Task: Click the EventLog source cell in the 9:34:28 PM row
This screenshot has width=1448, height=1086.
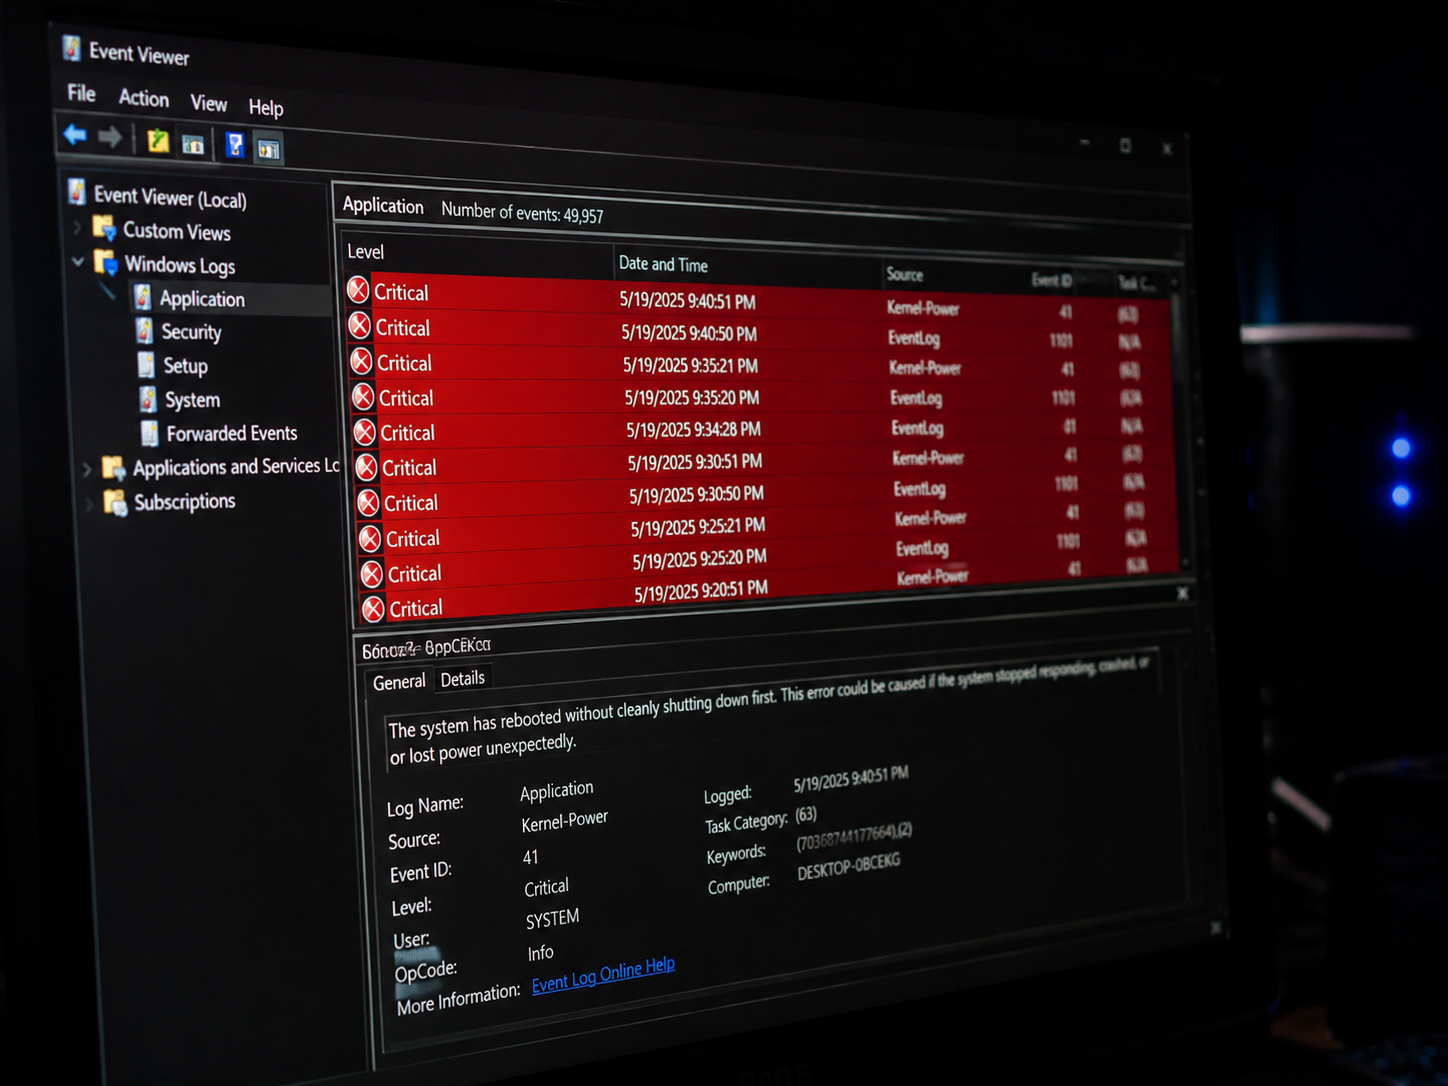Action: (x=917, y=428)
